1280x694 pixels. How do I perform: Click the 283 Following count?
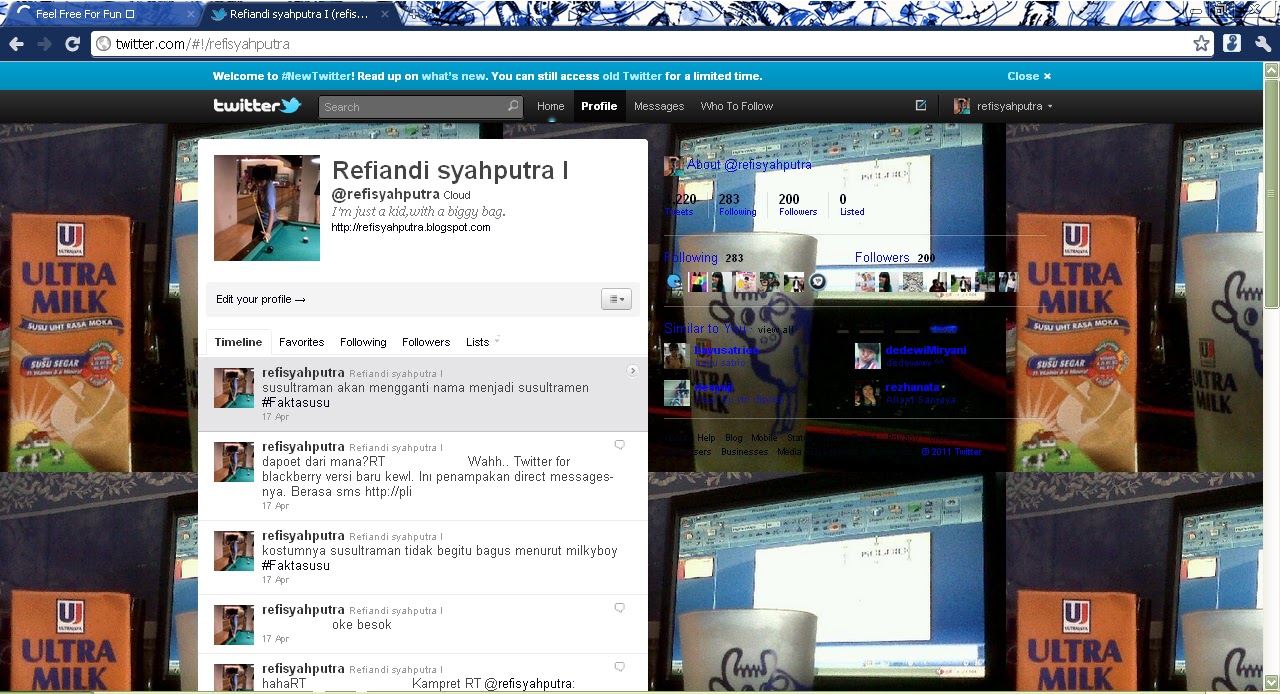pos(736,204)
